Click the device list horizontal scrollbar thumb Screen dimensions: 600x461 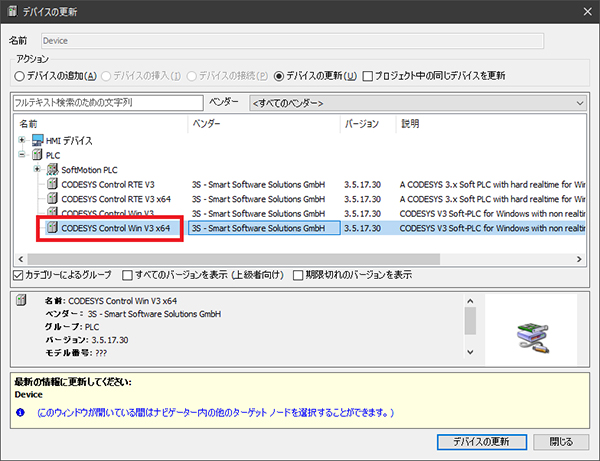pos(233,259)
